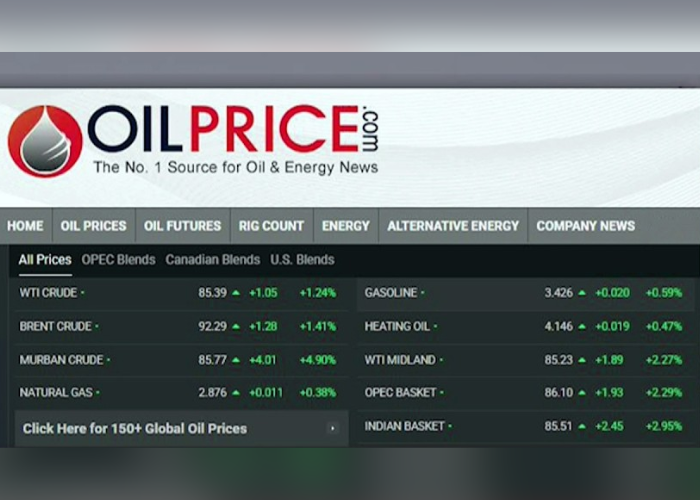Viewport: 700px width, 500px height.
Task: Open the OIL PRICES menu item
Action: click(x=93, y=226)
